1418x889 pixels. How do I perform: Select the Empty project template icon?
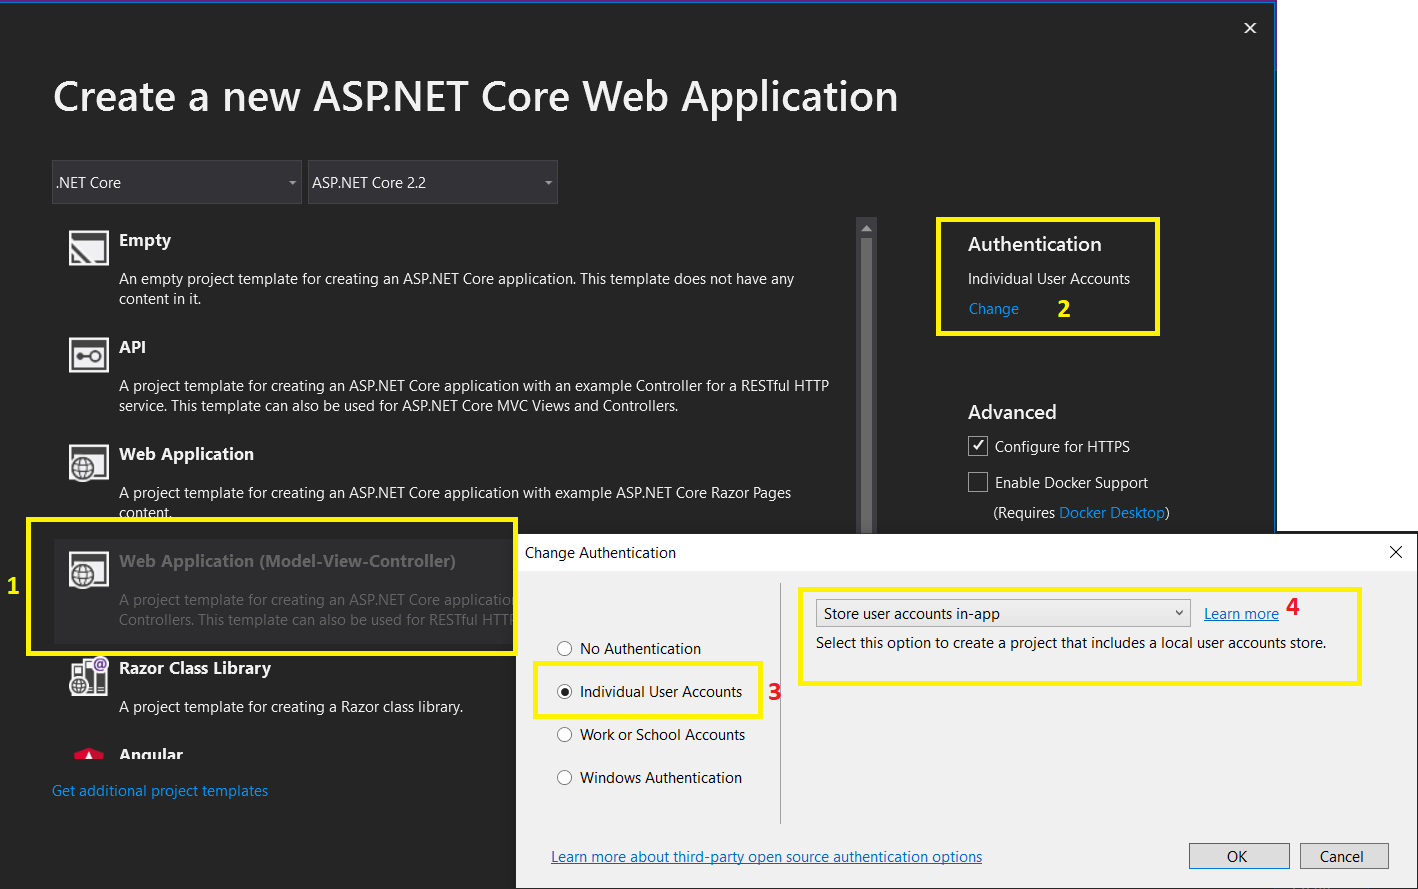pyautogui.click(x=88, y=248)
